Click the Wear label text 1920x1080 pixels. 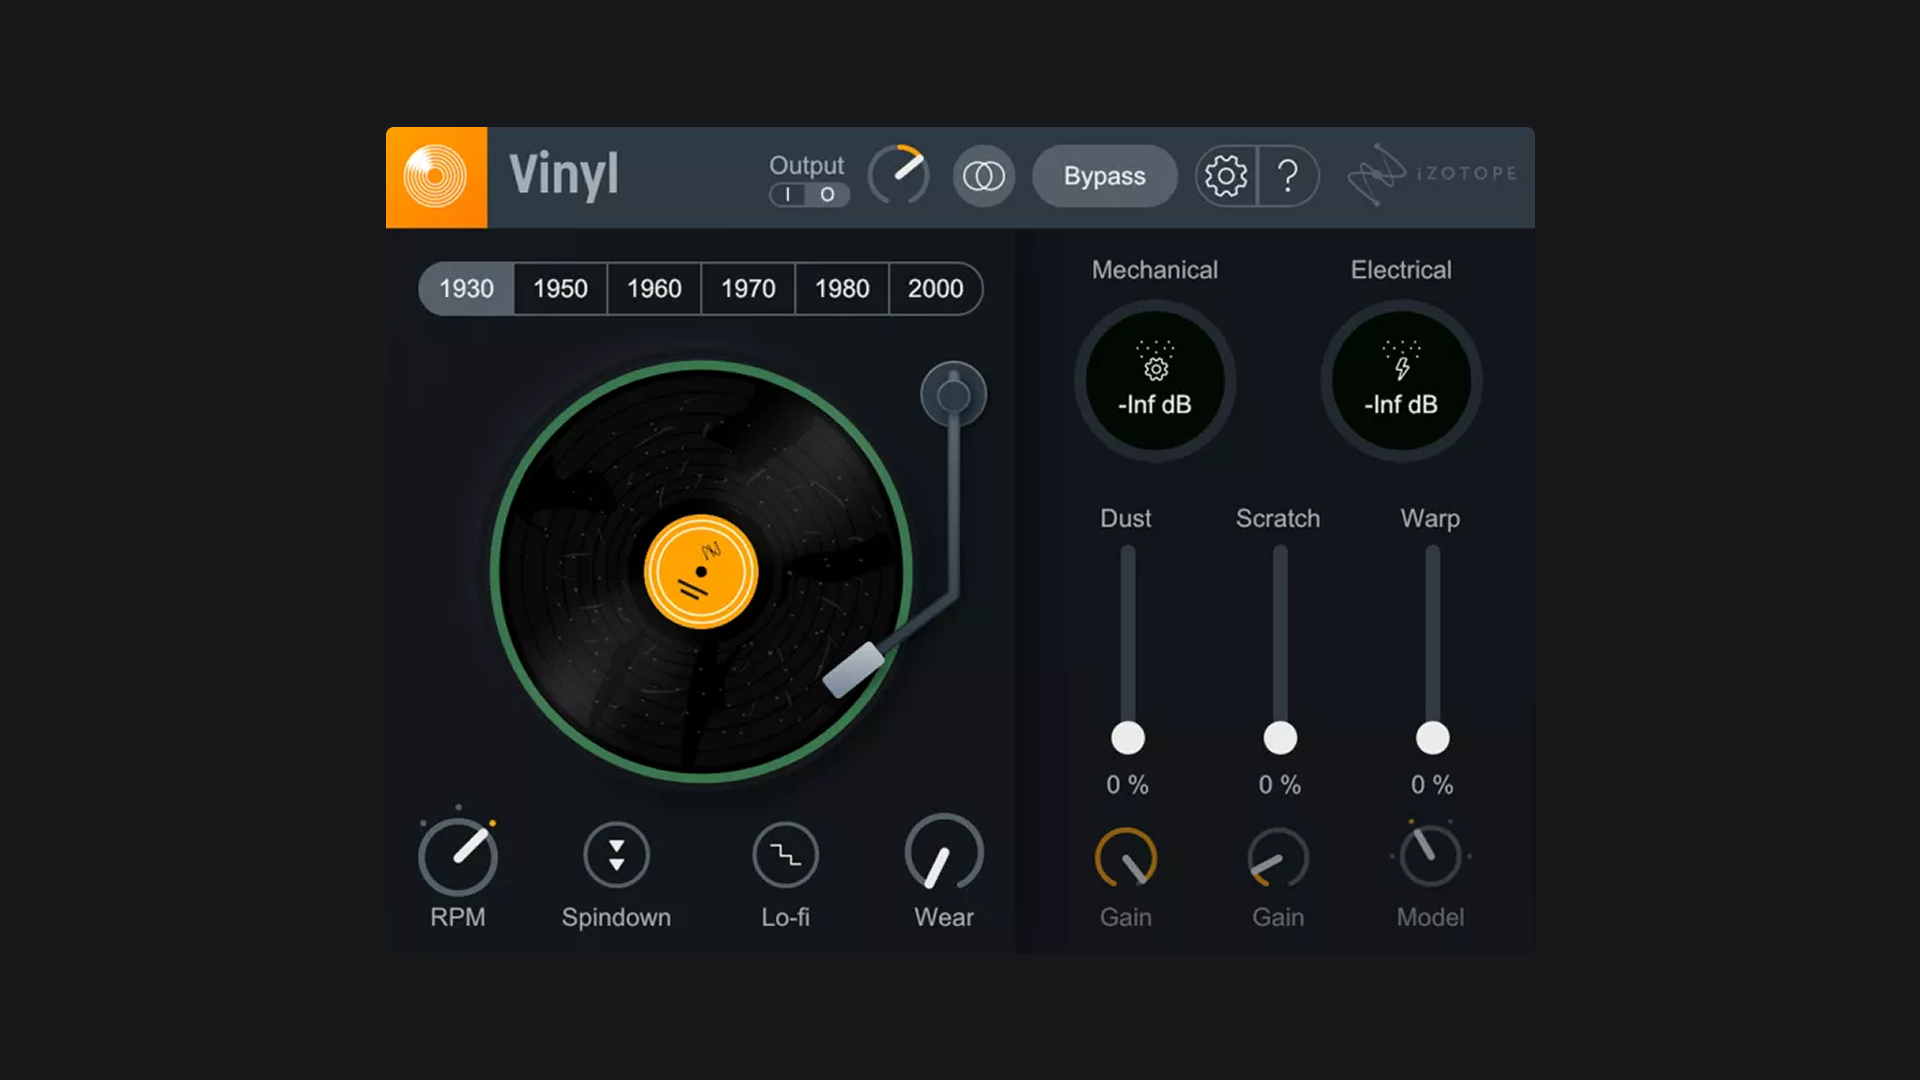(x=944, y=917)
